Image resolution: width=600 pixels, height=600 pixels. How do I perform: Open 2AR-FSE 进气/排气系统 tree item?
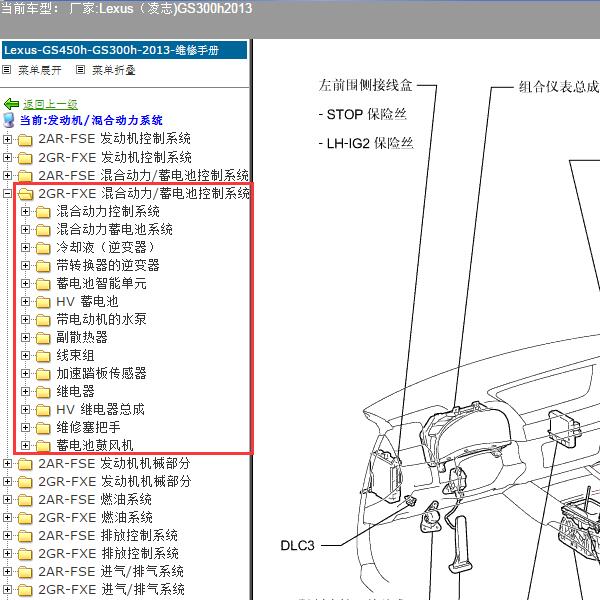111,571
